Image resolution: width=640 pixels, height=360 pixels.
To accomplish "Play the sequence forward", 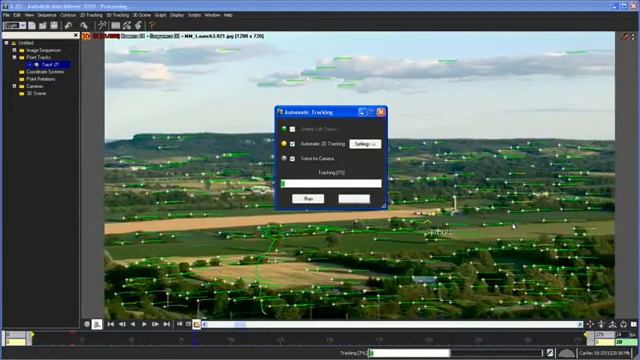I will (x=144, y=324).
